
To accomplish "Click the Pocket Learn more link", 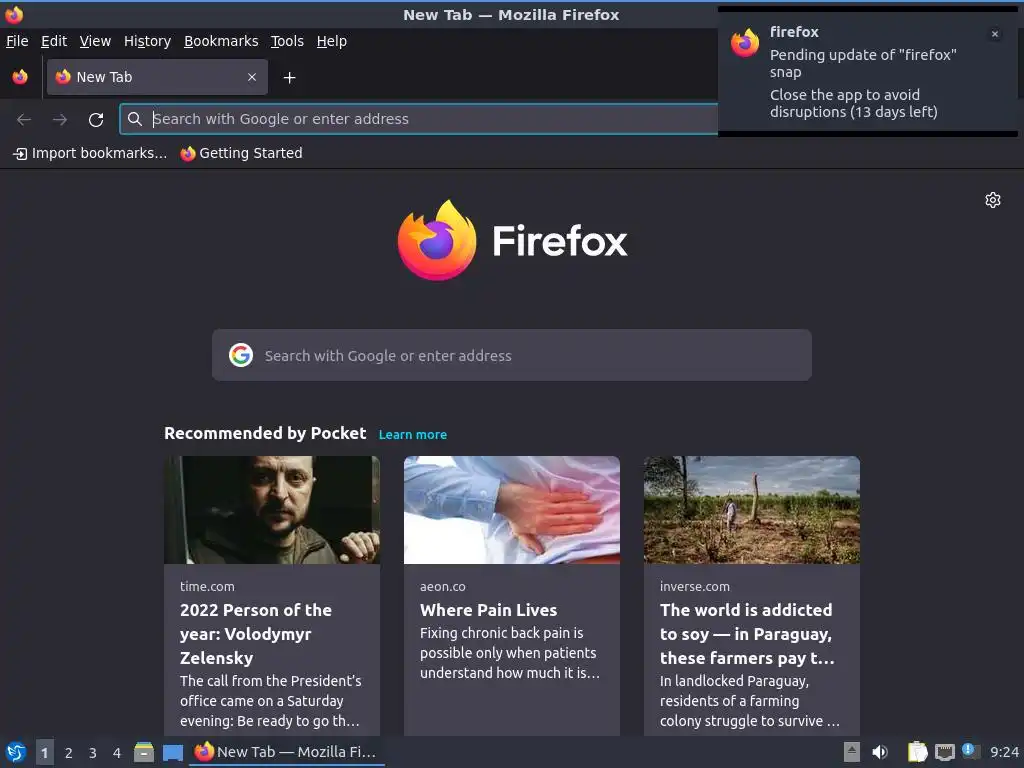I will pyautogui.click(x=413, y=435).
